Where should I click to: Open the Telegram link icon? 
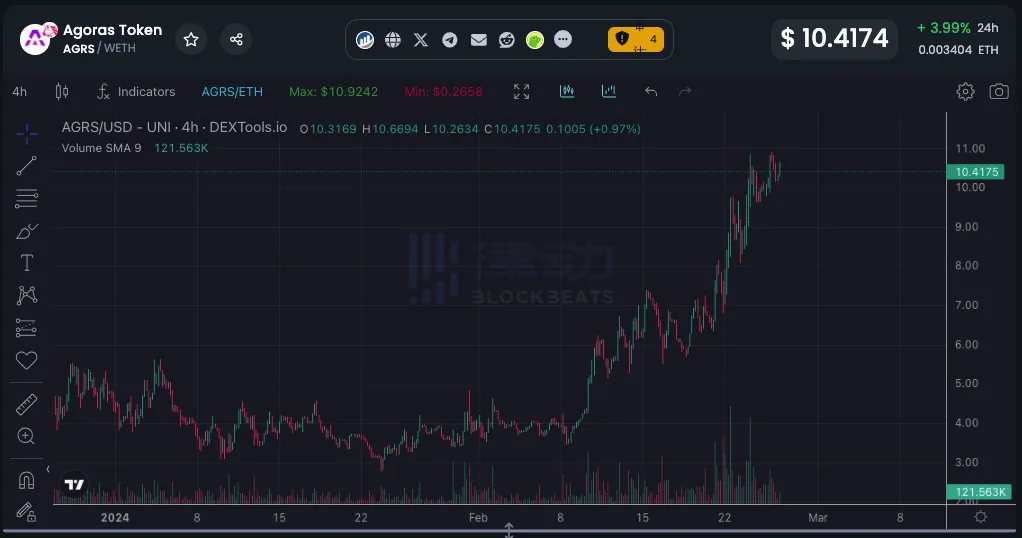pos(450,40)
